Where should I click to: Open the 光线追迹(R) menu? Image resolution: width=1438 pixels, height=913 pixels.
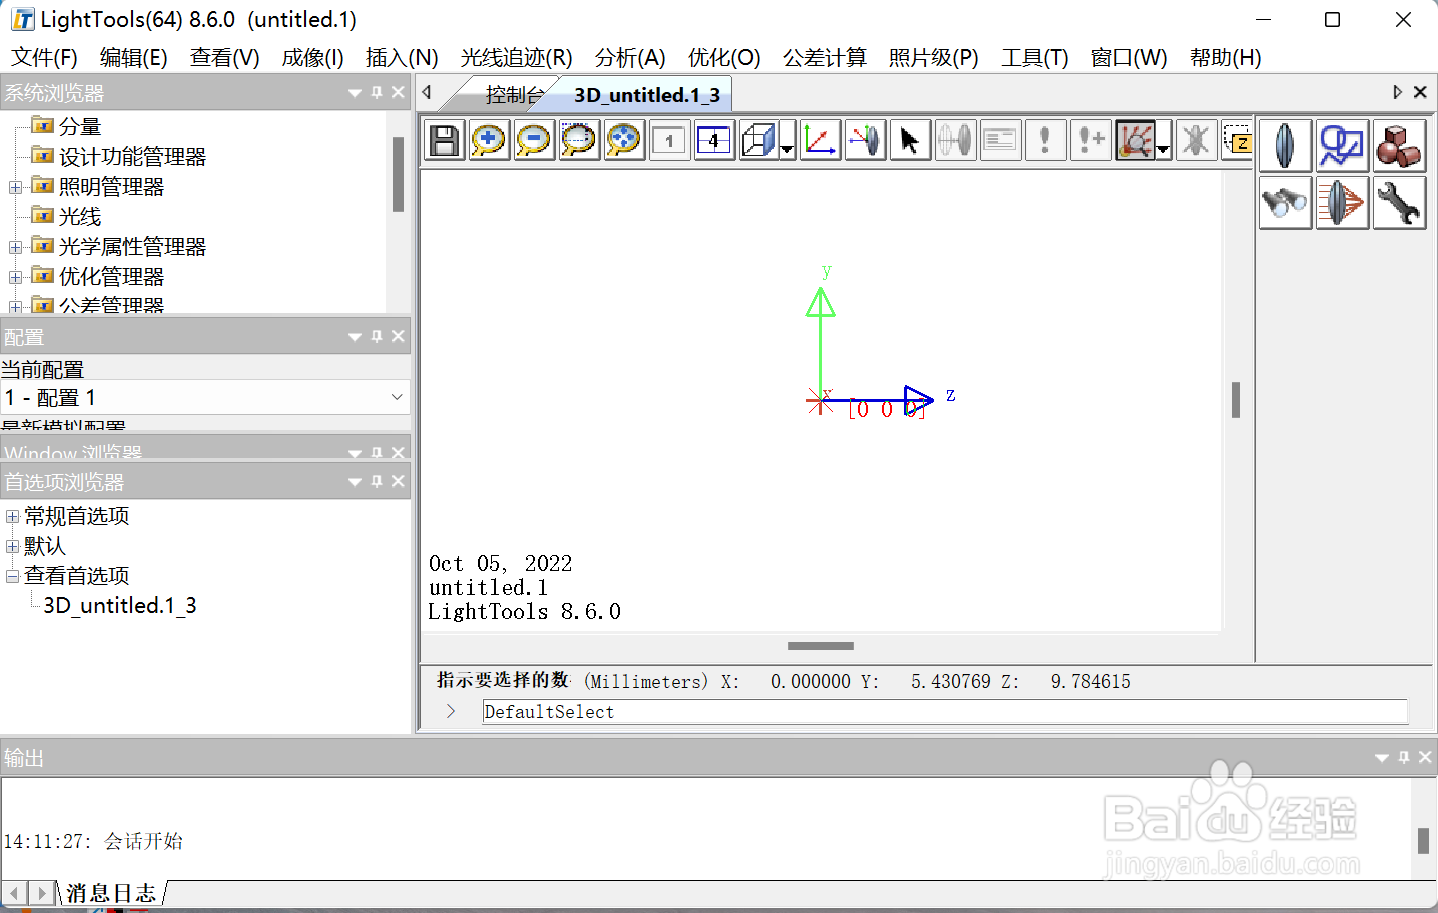point(516,57)
